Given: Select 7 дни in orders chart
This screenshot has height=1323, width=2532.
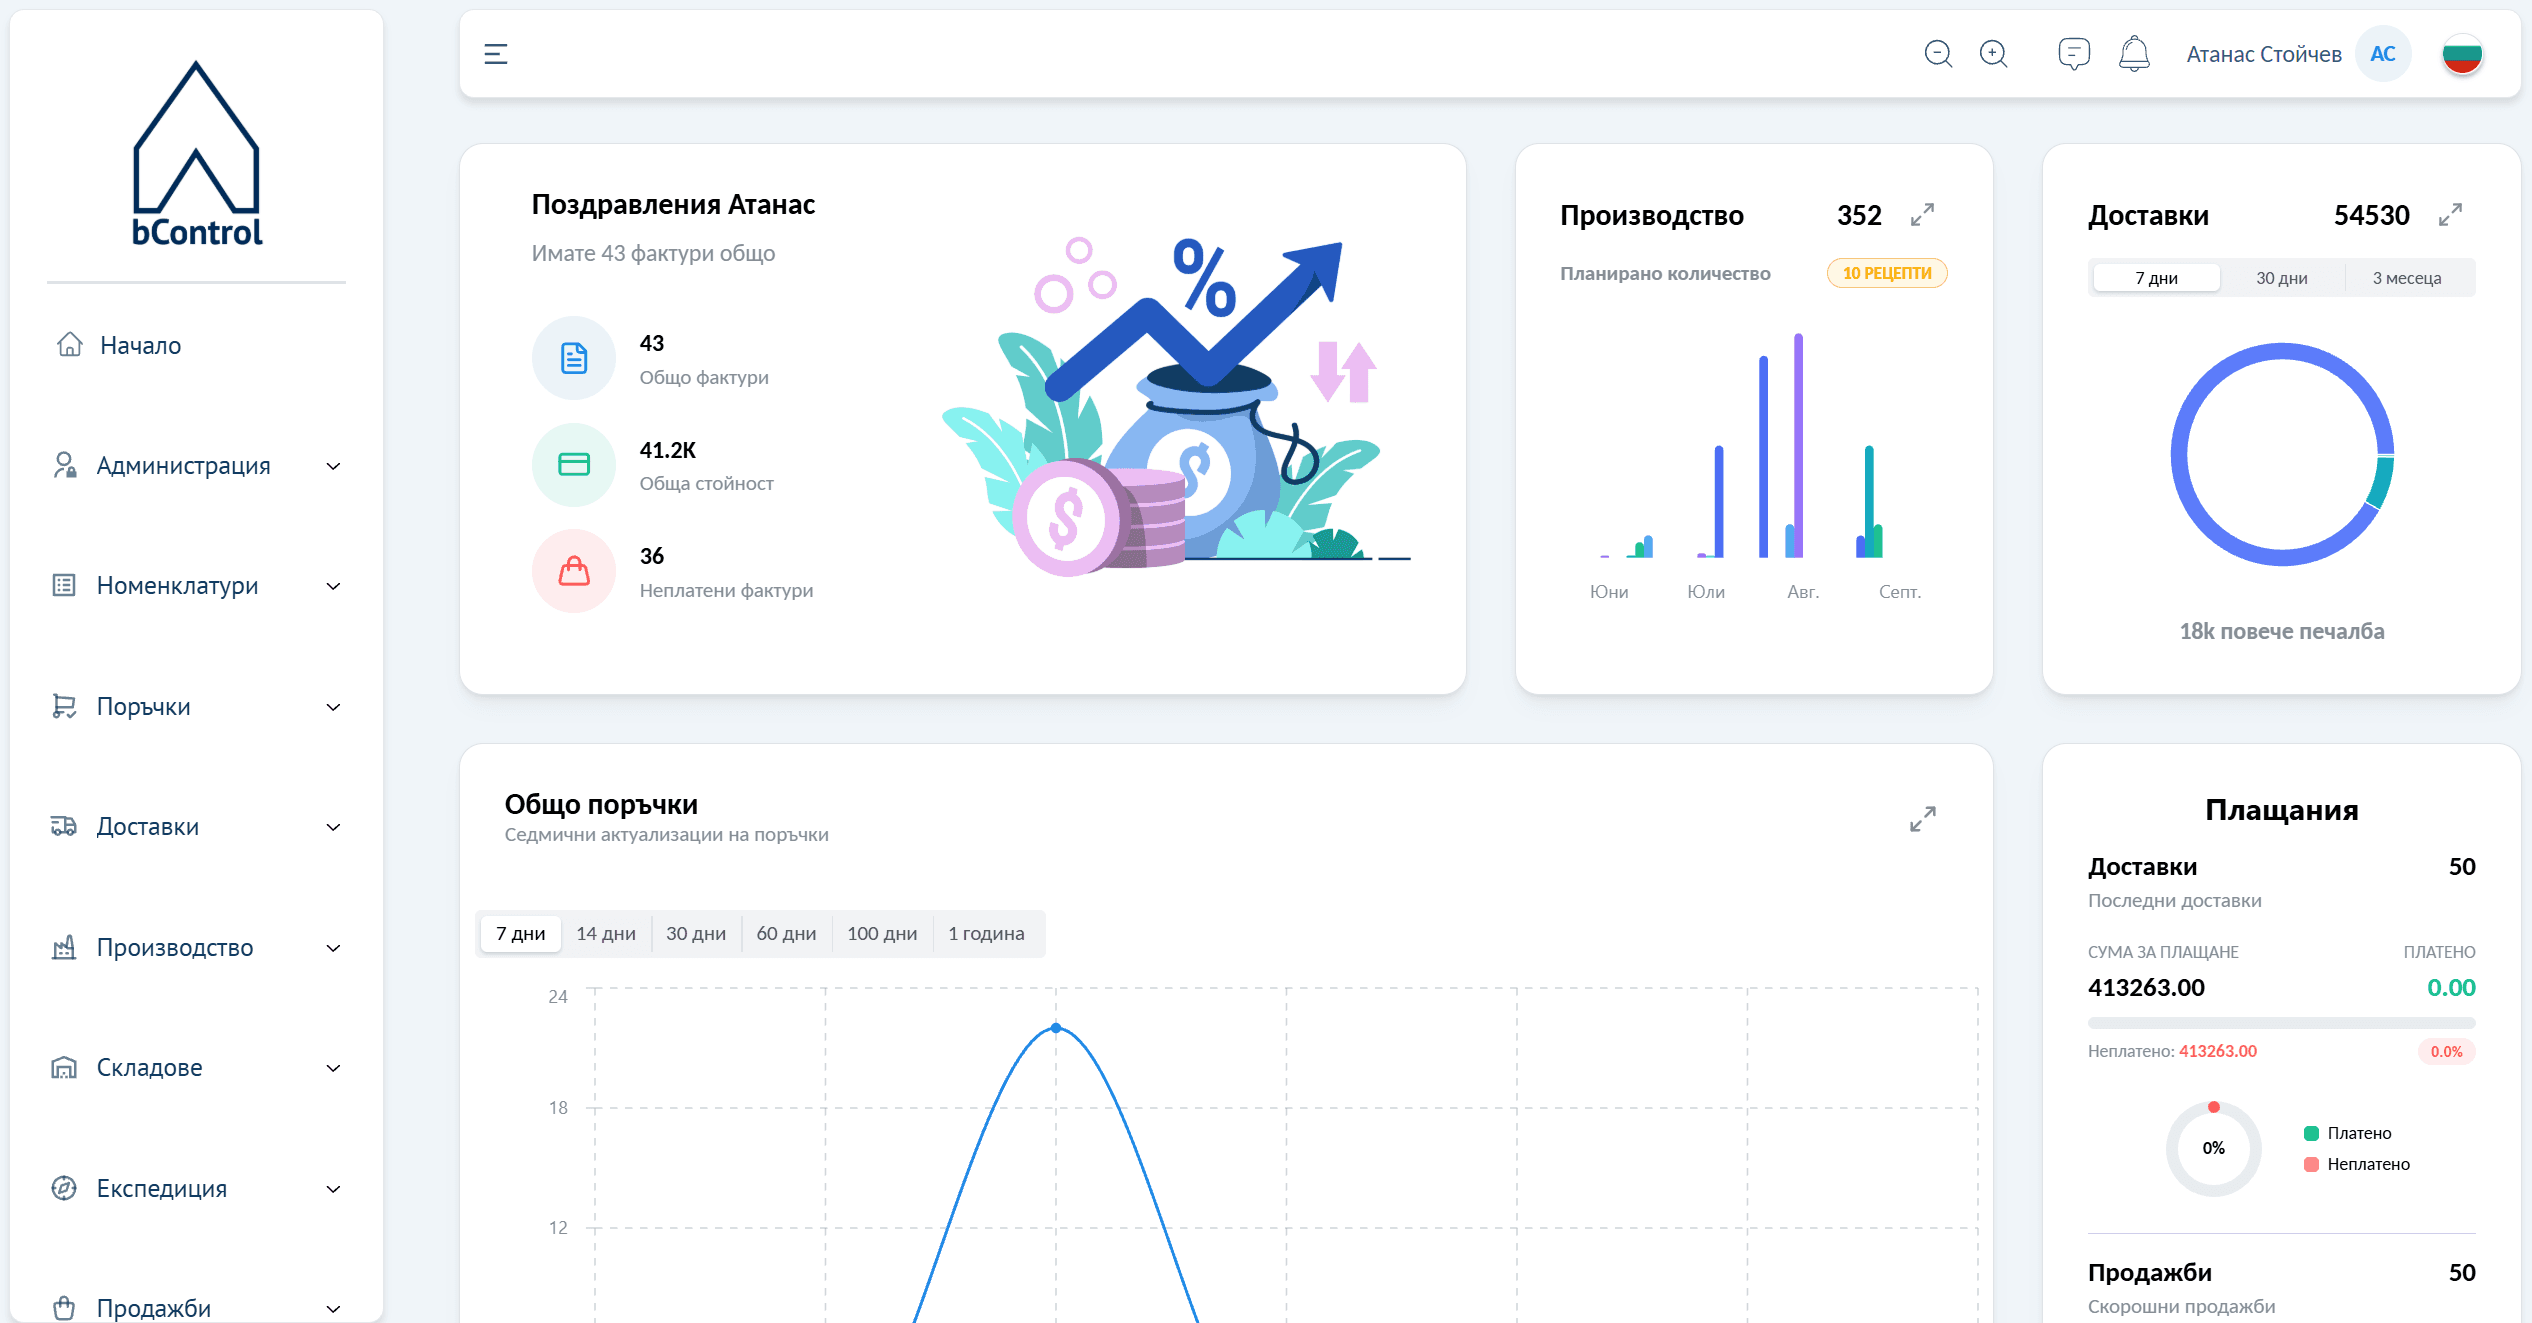Looking at the screenshot, I should point(521,933).
